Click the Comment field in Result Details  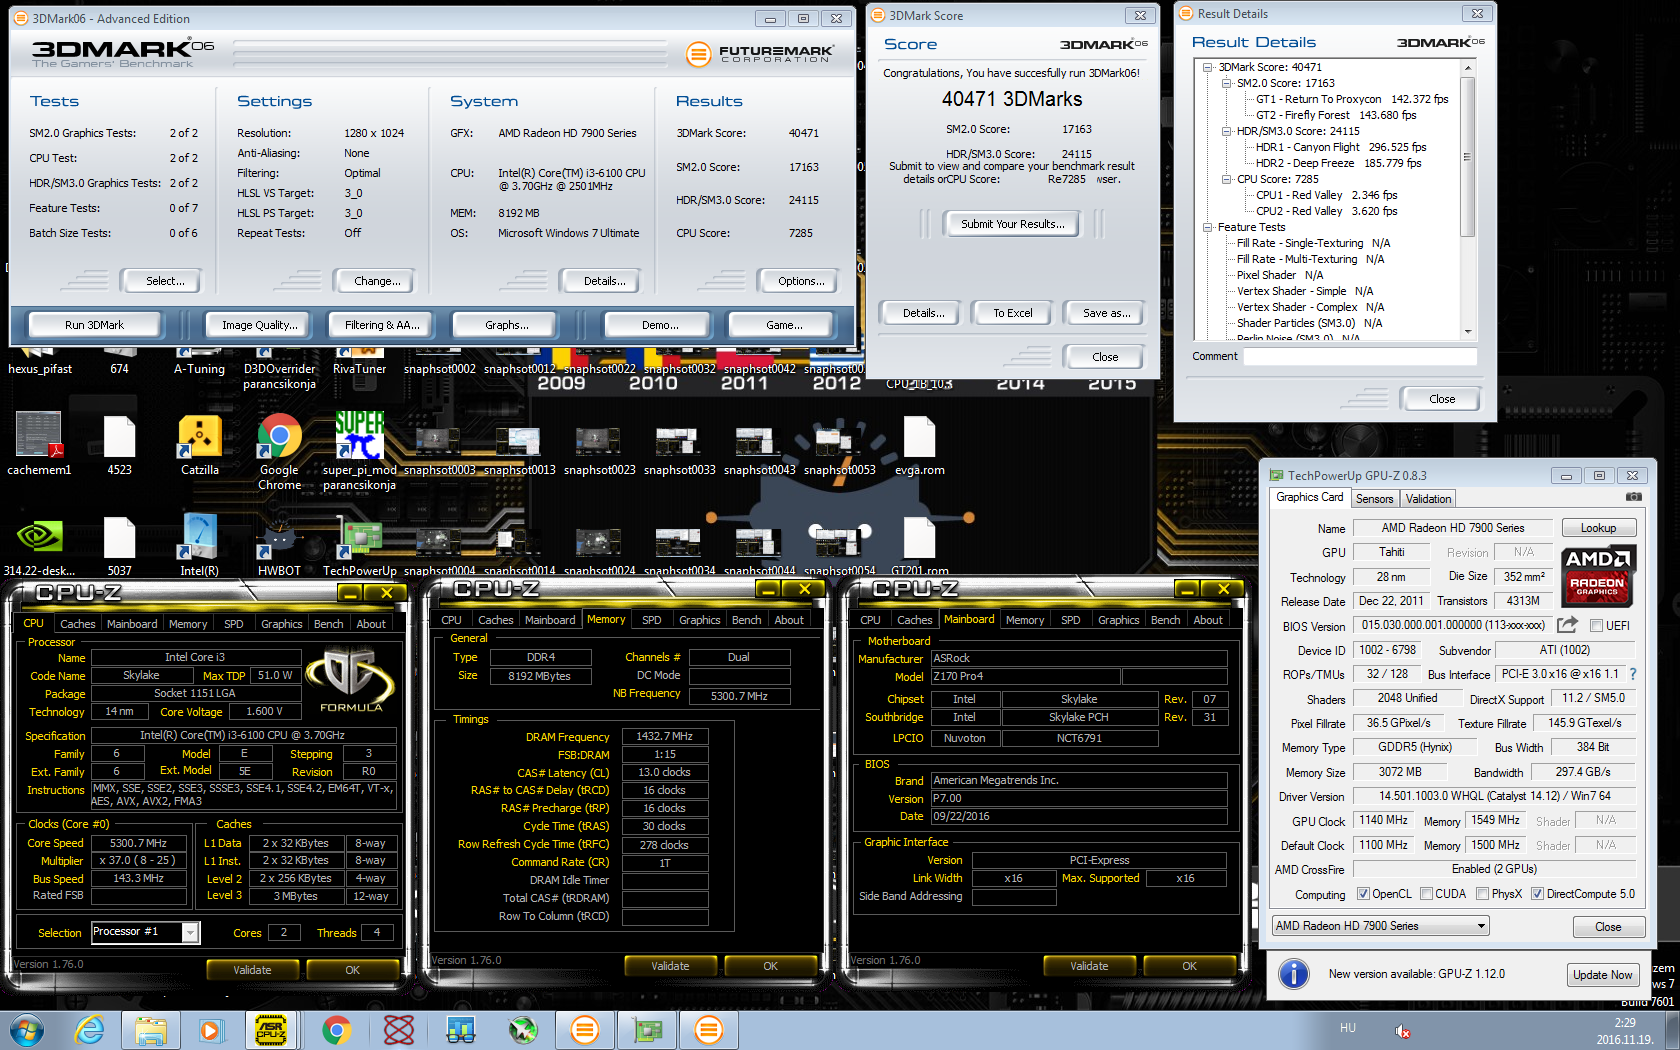pyautogui.click(x=1360, y=356)
